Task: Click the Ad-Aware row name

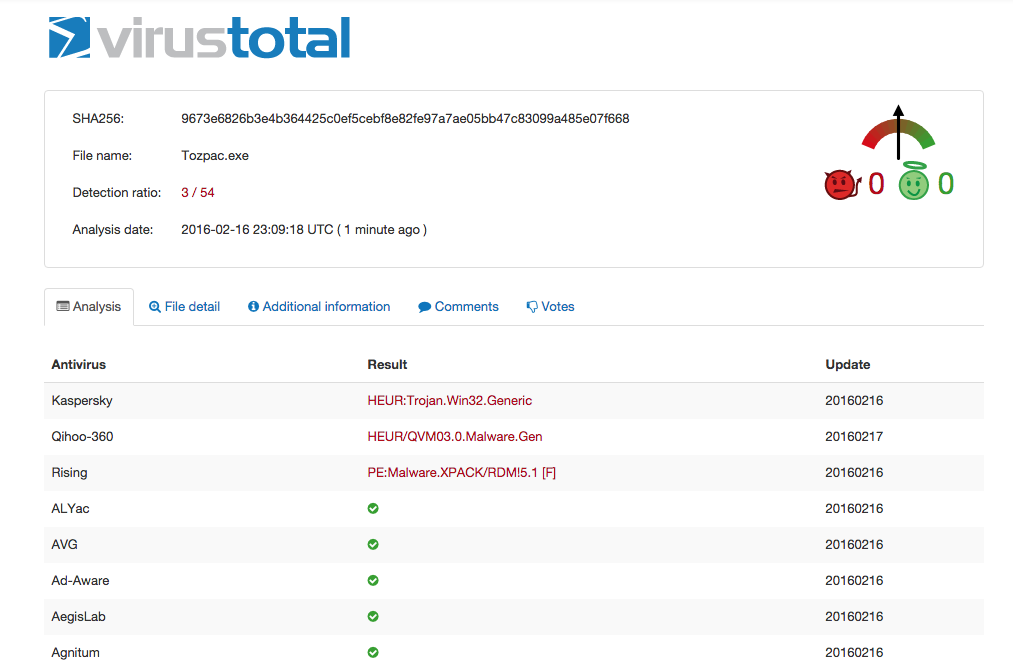Action: coord(81,581)
